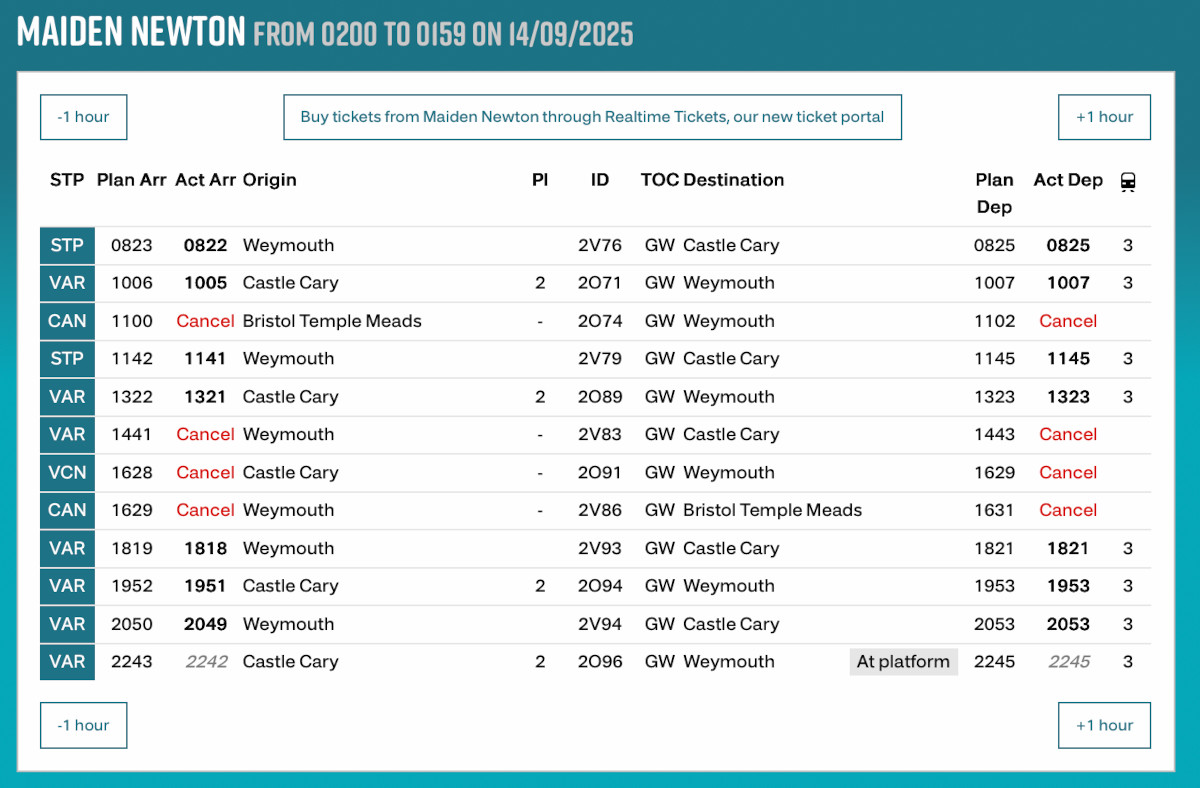
Task: Open the Realtime Tickets purchase link
Action: point(592,117)
